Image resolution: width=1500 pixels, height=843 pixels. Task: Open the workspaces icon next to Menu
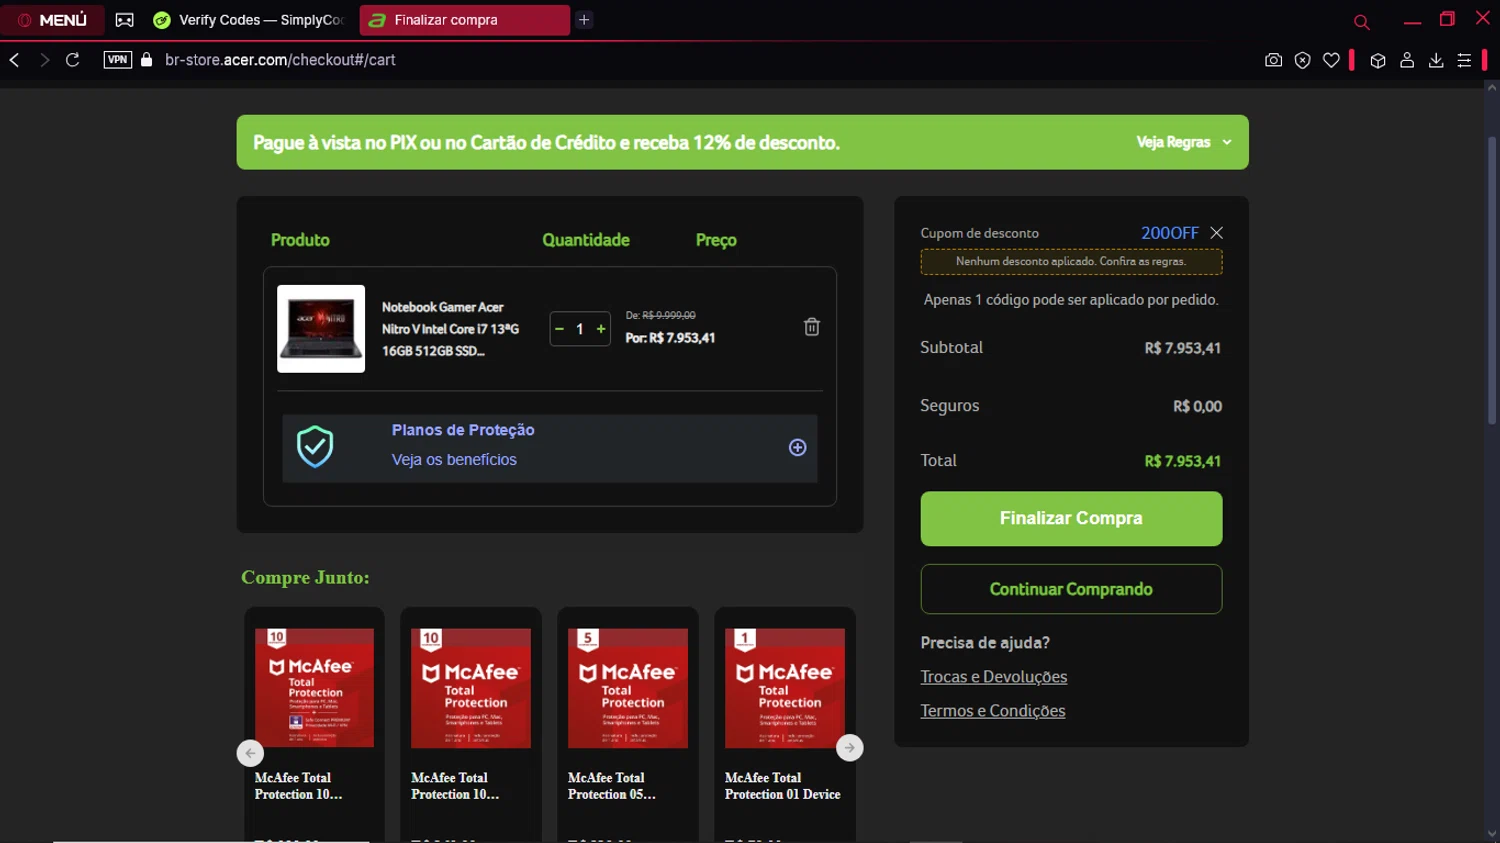pyautogui.click(x=125, y=20)
